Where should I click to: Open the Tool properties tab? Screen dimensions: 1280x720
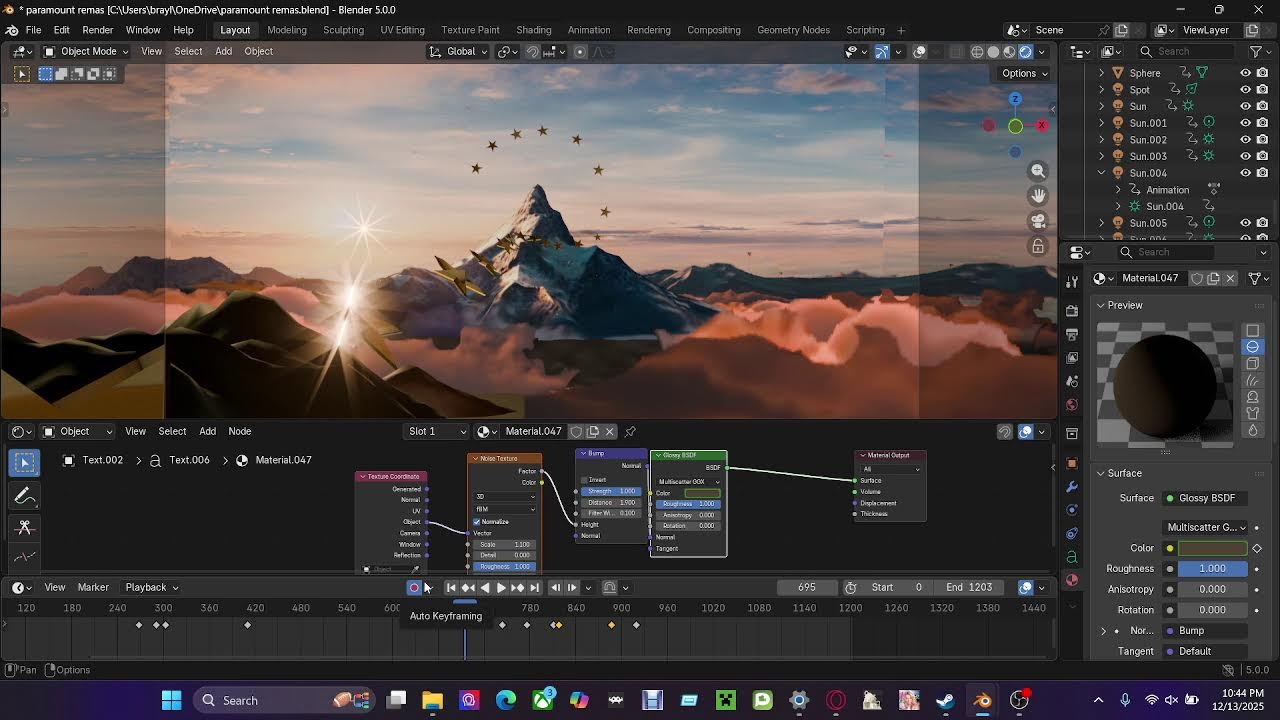click(1072, 281)
